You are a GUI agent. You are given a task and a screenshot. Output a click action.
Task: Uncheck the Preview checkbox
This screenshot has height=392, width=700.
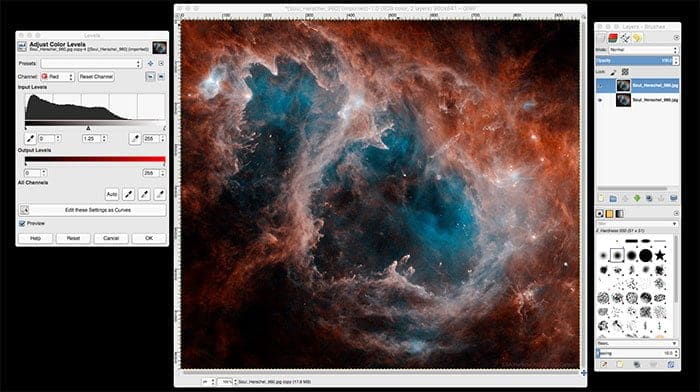tap(22, 223)
